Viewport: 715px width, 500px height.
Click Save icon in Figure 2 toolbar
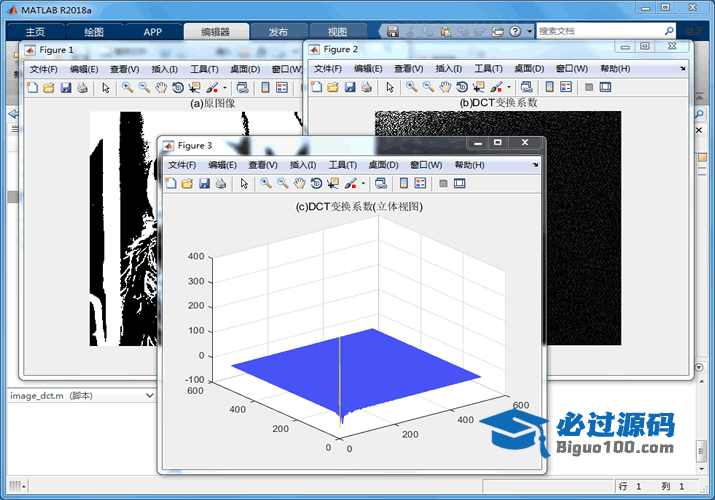[349, 87]
